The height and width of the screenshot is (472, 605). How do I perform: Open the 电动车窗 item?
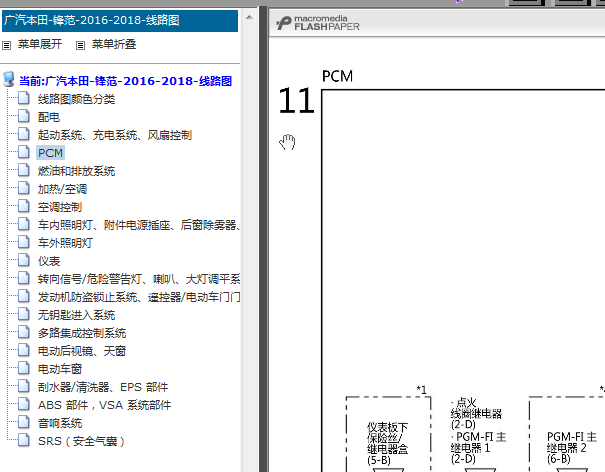[x=60, y=369]
